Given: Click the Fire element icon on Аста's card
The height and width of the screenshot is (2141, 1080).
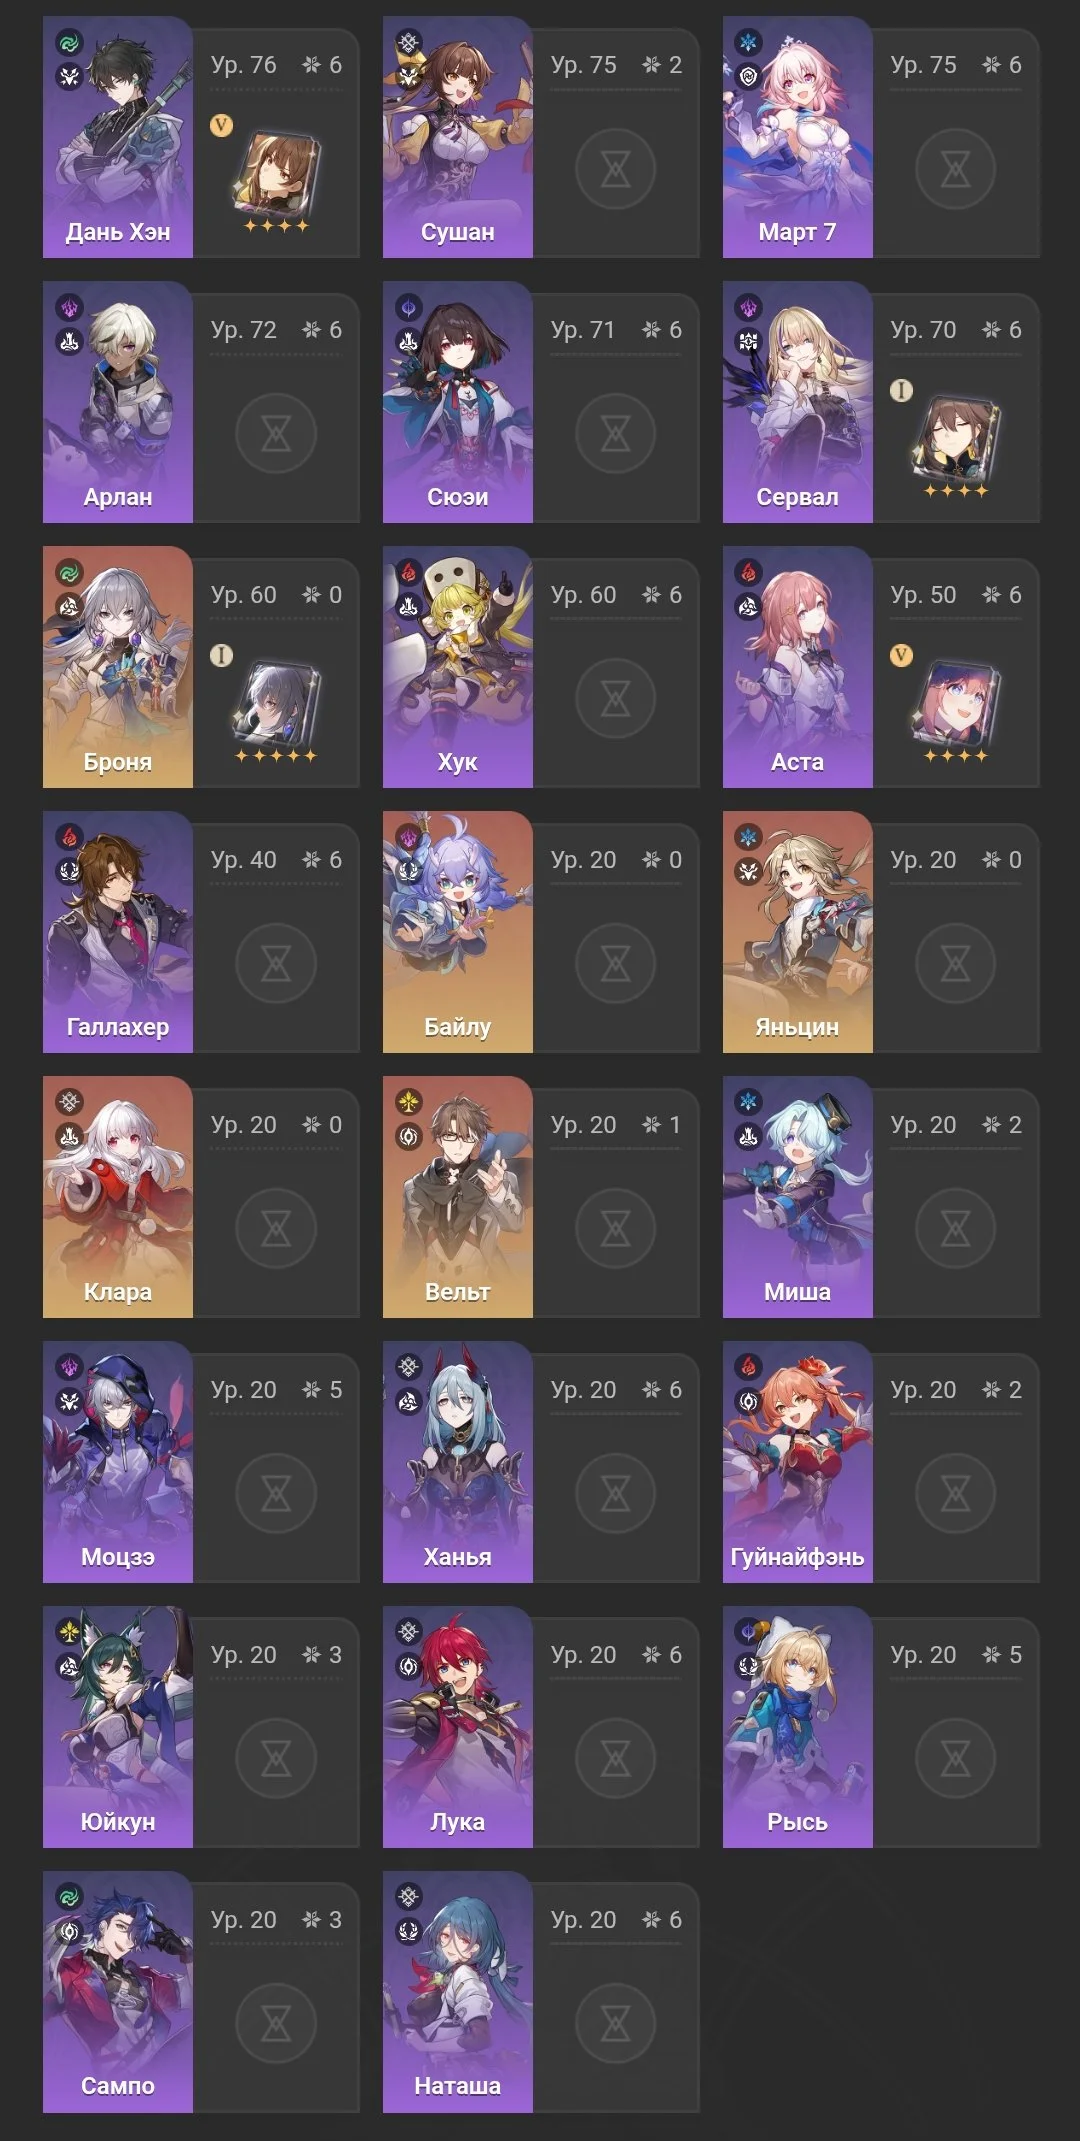Looking at the screenshot, I should [749, 574].
